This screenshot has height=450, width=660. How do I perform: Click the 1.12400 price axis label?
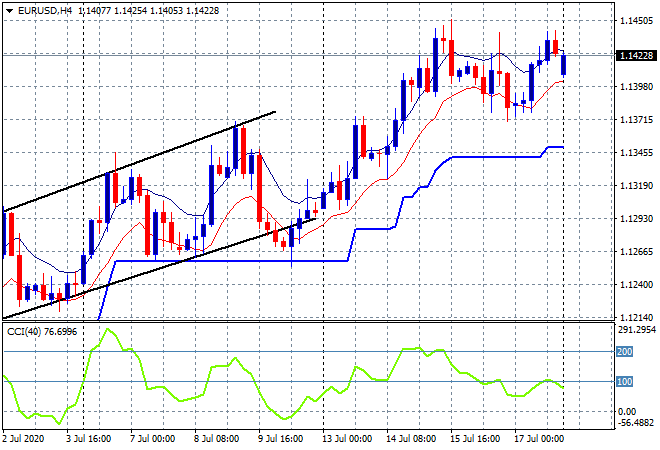tap(637, 285)
